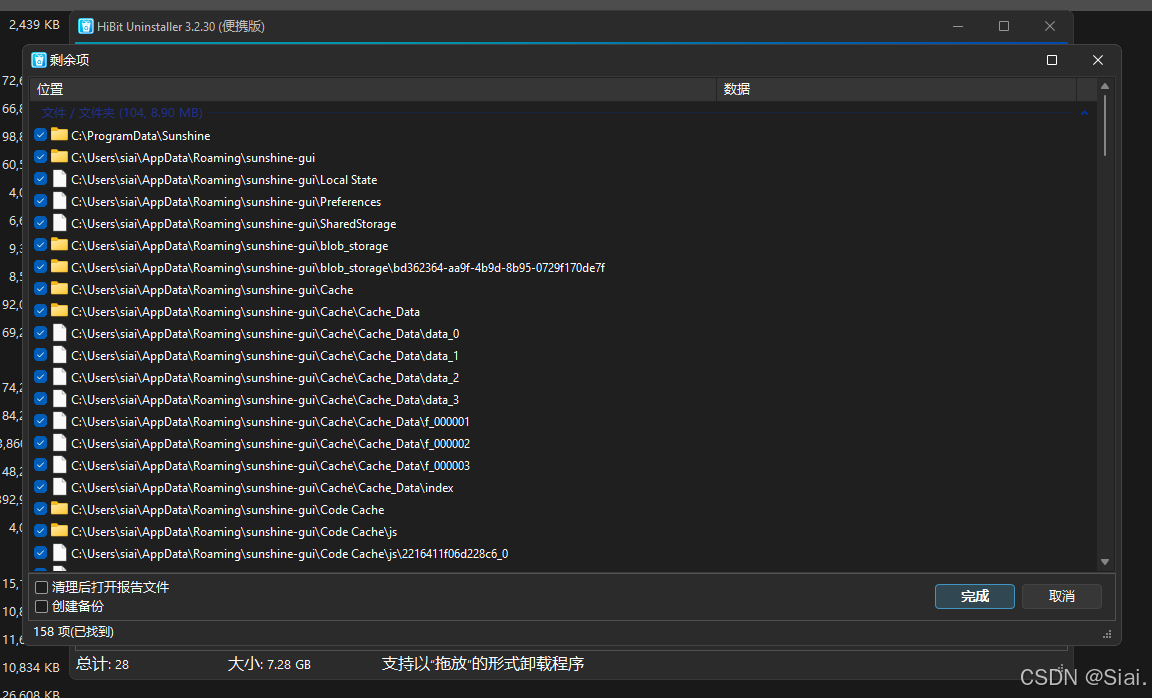
Task: Maximize the 剩余项 dialog
Action: (1052, 60)
